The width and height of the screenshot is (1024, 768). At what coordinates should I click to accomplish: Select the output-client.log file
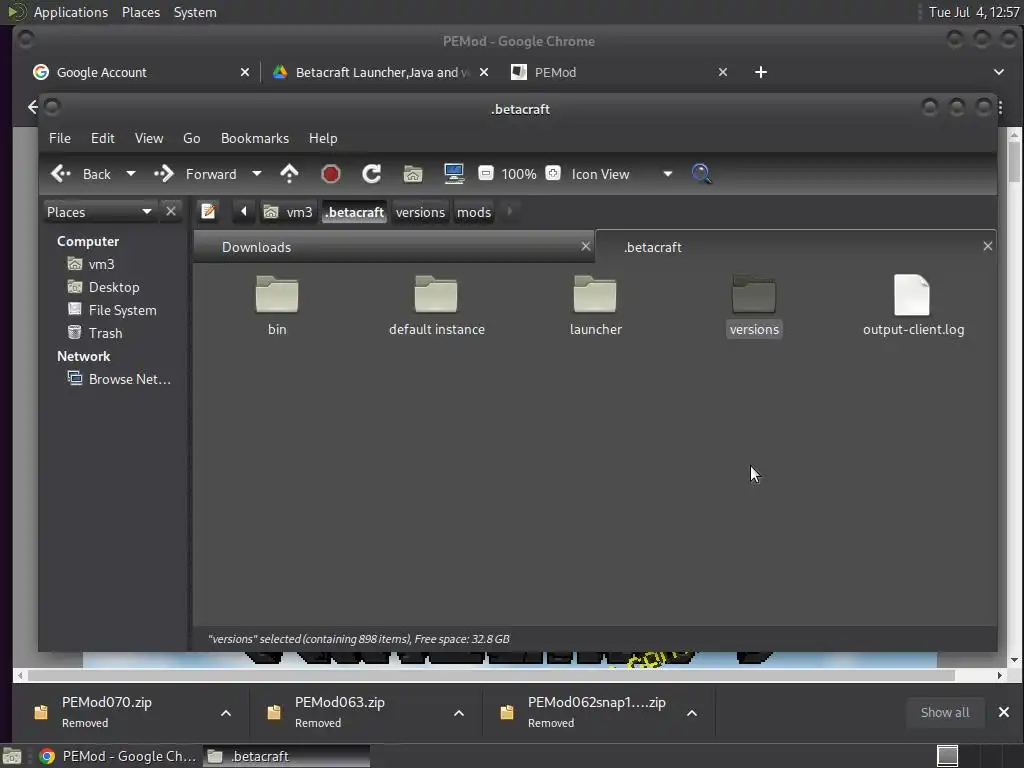coord(914,306)
